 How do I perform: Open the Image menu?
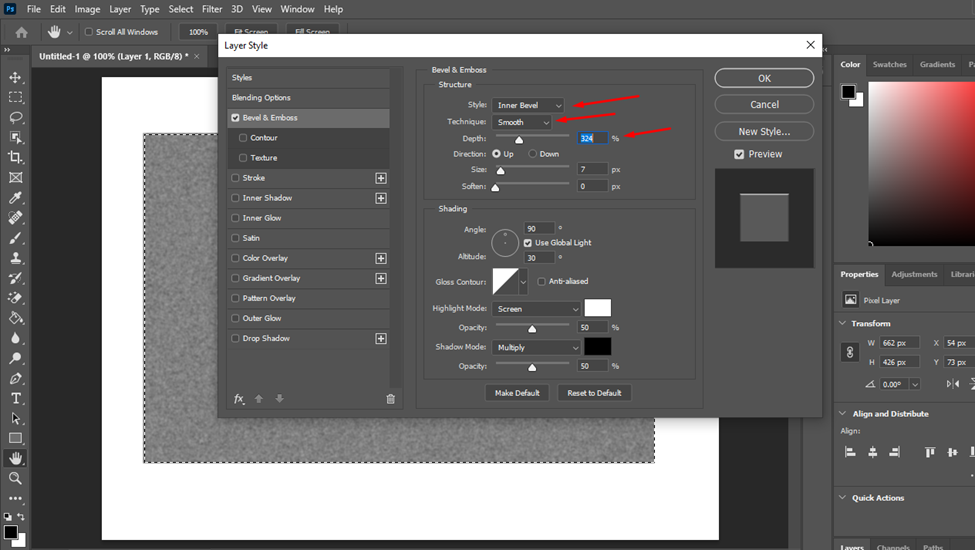(x=87, y=9)
